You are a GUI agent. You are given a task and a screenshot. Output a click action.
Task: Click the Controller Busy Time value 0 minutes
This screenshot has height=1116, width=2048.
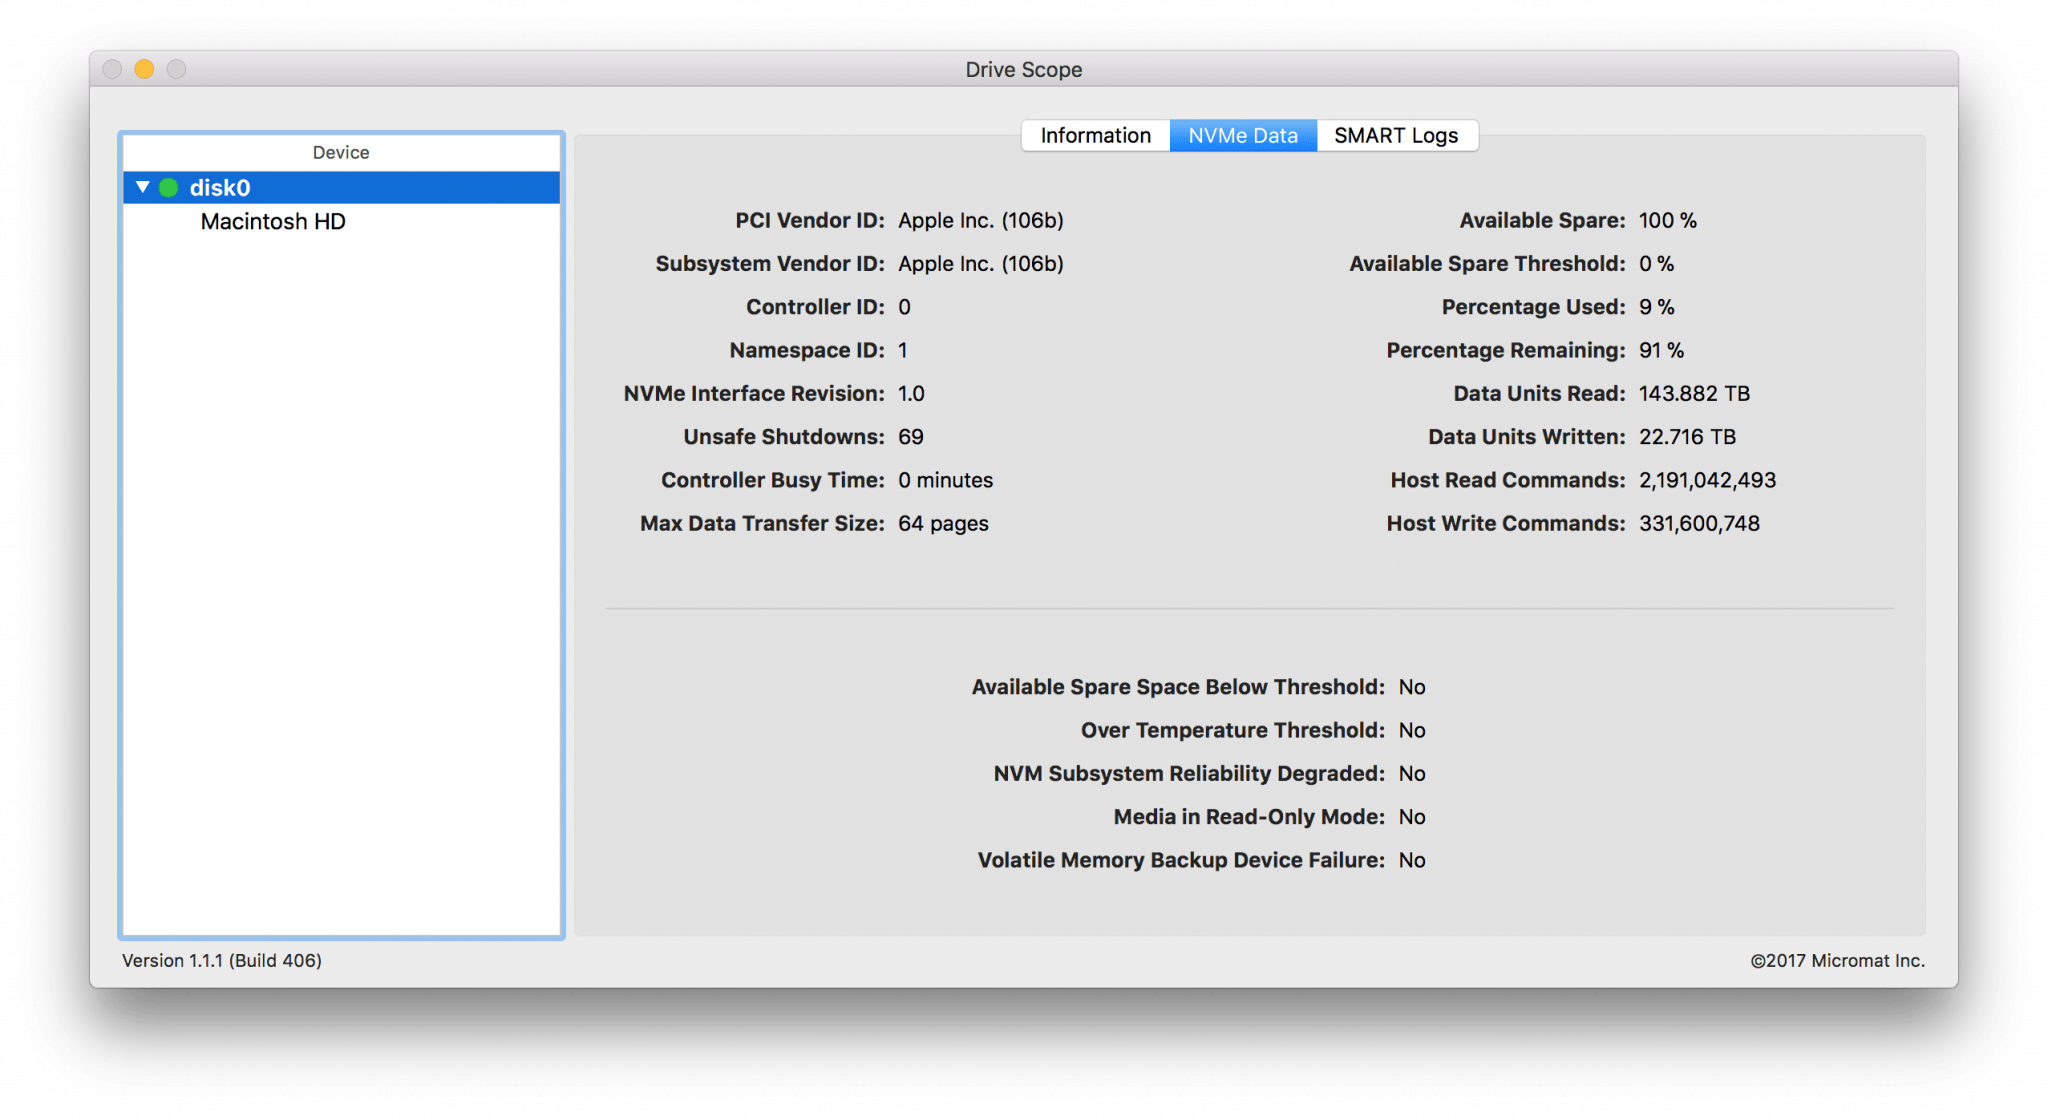[945, 480]
